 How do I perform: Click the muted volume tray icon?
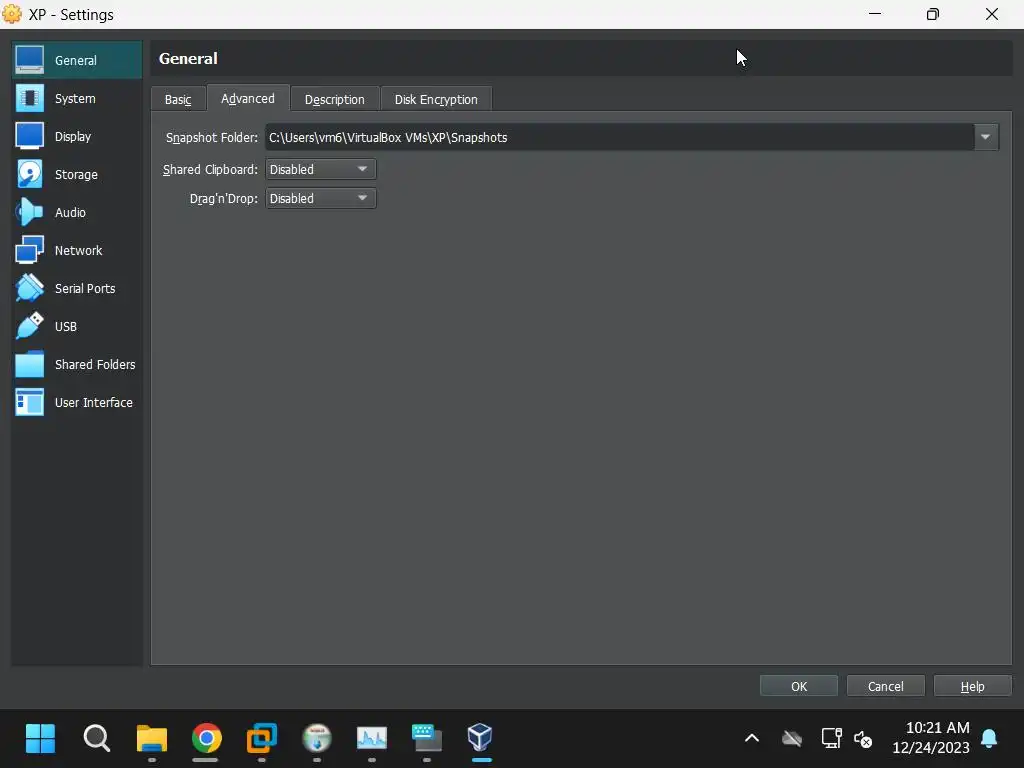(x=863, y=739)
